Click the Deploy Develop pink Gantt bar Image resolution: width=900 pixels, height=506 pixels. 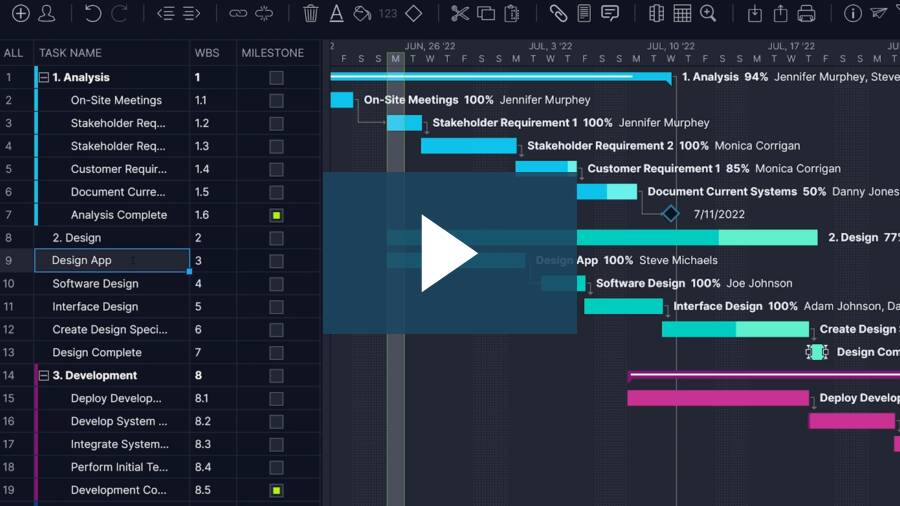point(718,398)
